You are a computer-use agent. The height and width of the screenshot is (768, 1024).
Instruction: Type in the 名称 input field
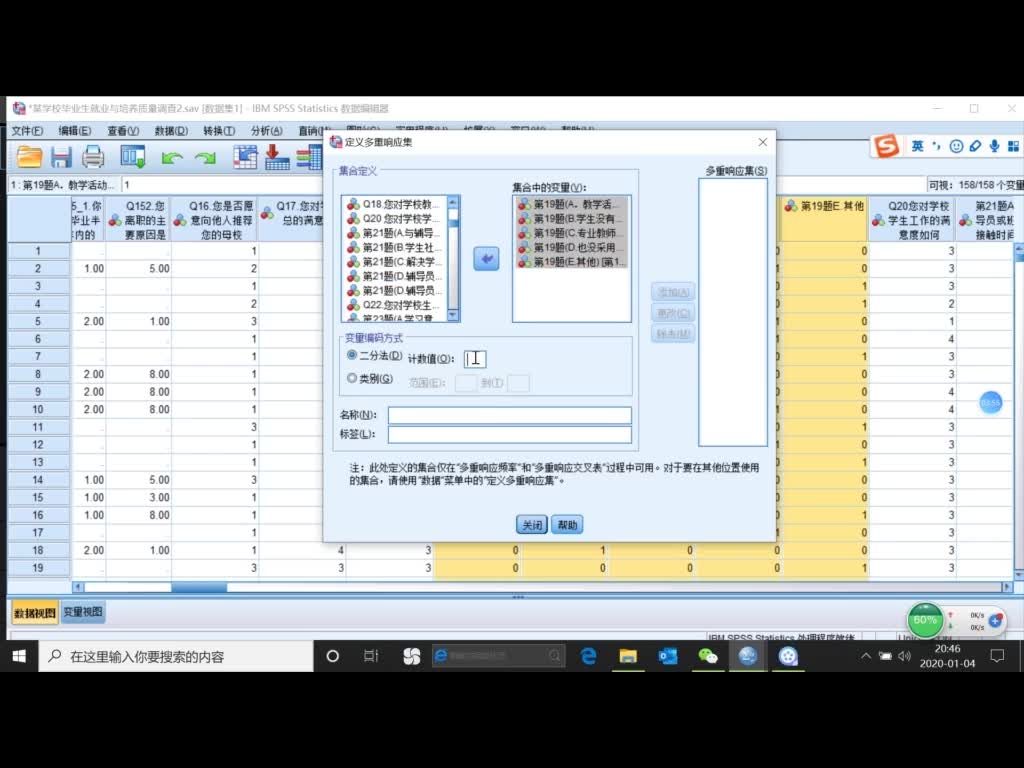click(x=510, y=414)
